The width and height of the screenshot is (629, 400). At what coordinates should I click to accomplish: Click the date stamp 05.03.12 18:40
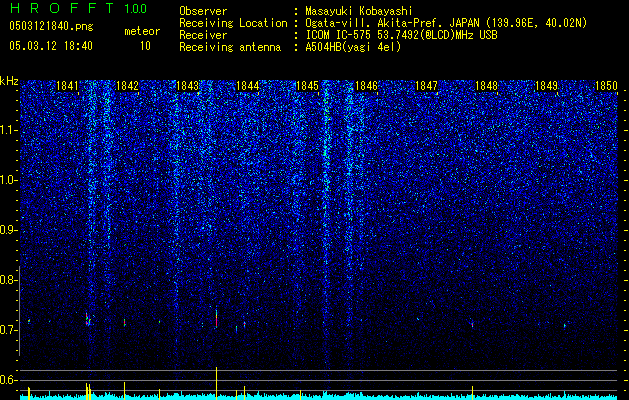(x=51, y=46)
